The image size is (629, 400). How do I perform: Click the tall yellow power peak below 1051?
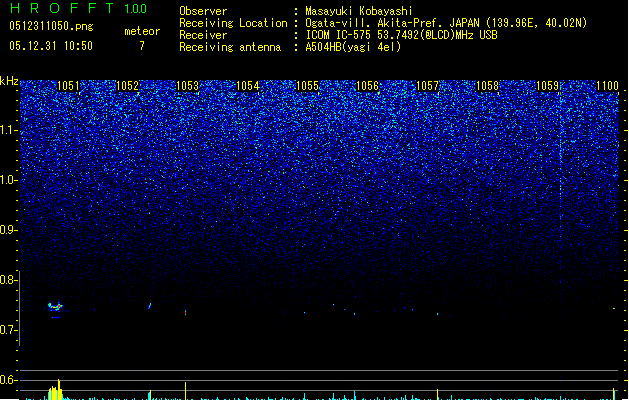pyautogui.click(x=59, y=389)
